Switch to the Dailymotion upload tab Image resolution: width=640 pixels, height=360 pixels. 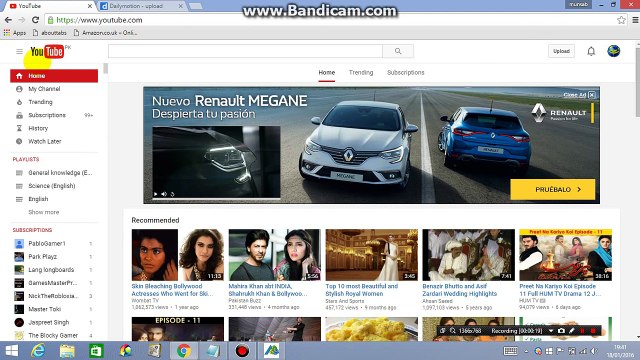(x=141, y=6)
